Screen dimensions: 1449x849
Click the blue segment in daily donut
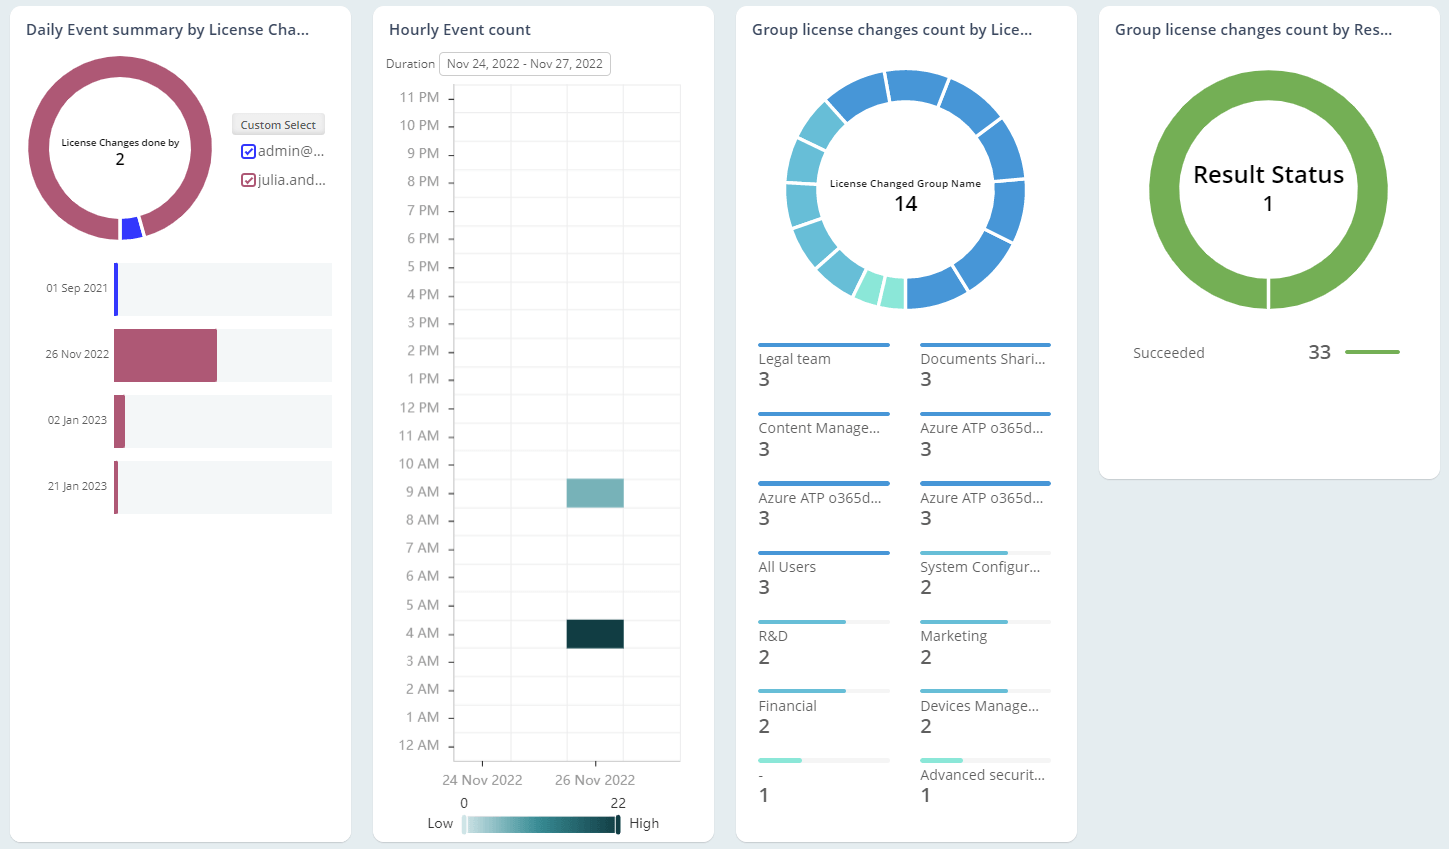[x=131, y=228]
